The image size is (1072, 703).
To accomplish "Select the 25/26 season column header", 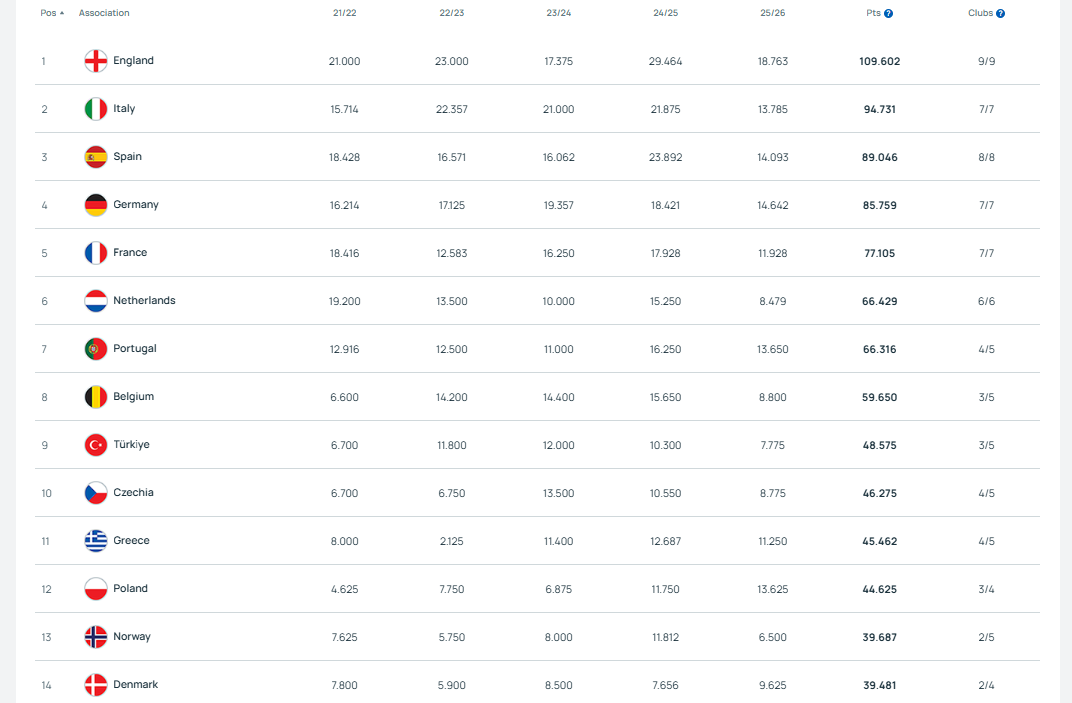I will [772, 13].
